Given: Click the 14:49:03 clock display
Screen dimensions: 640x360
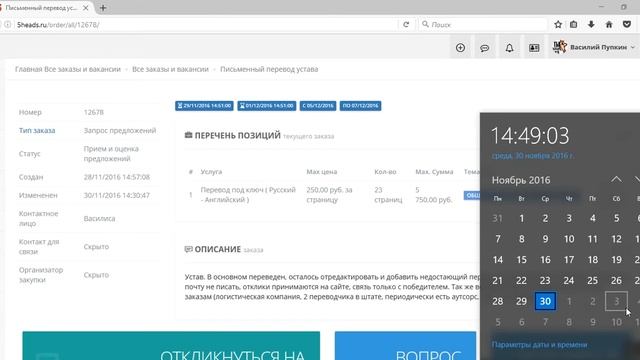Looking at the screenshot, I should click(530, 136).
